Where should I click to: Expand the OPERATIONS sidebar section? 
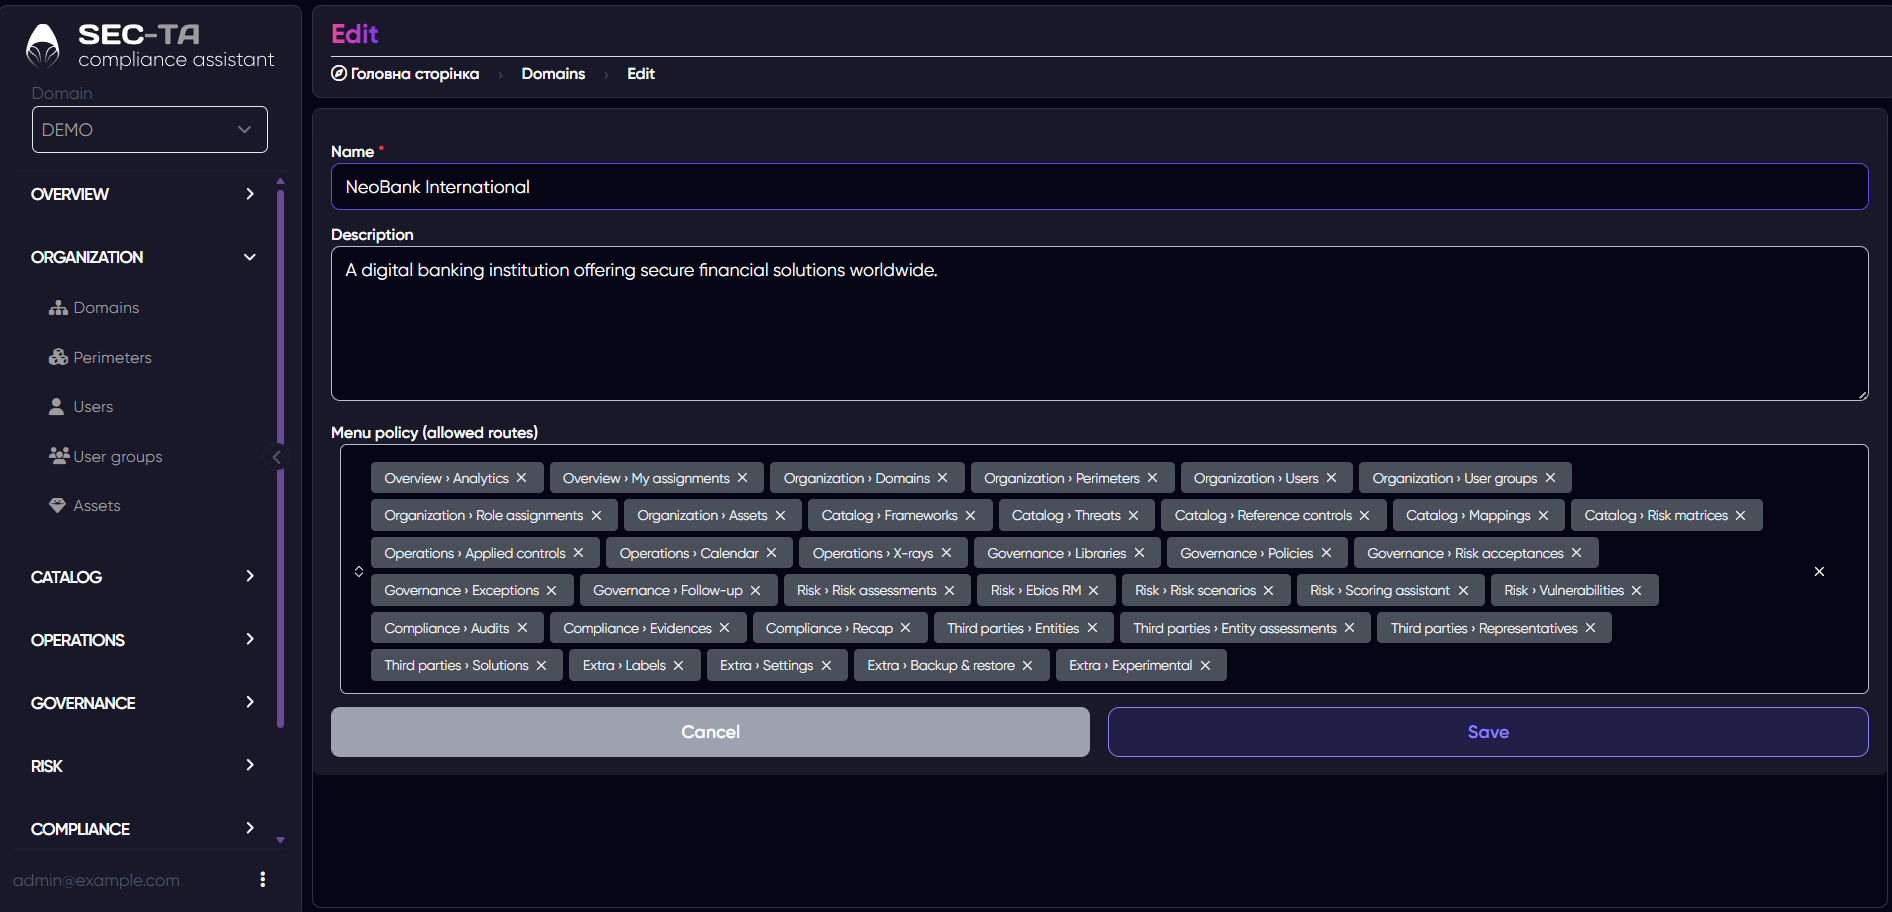point(143,640)
